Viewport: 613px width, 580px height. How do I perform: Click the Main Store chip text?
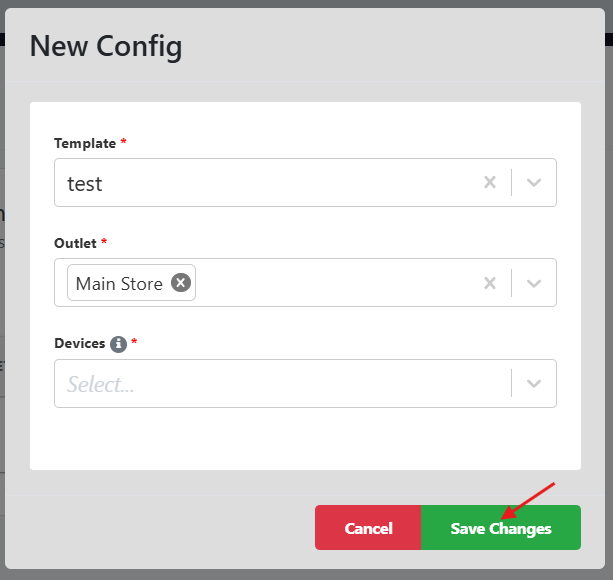tap(119, 284)
